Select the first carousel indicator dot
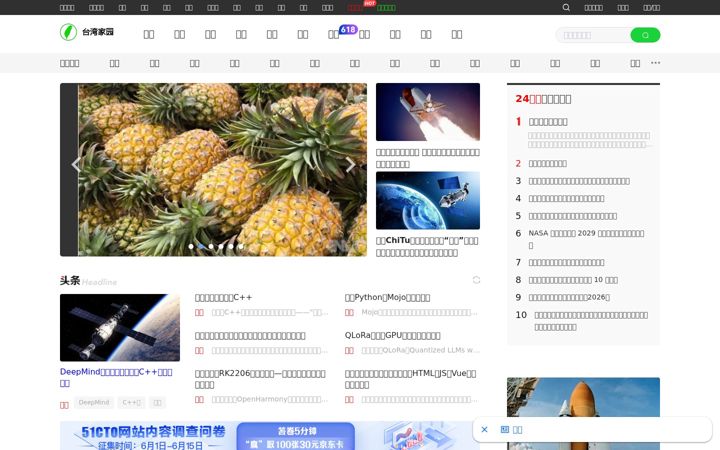The width and height of the screenshot is (720, 450). click(191, 247)
